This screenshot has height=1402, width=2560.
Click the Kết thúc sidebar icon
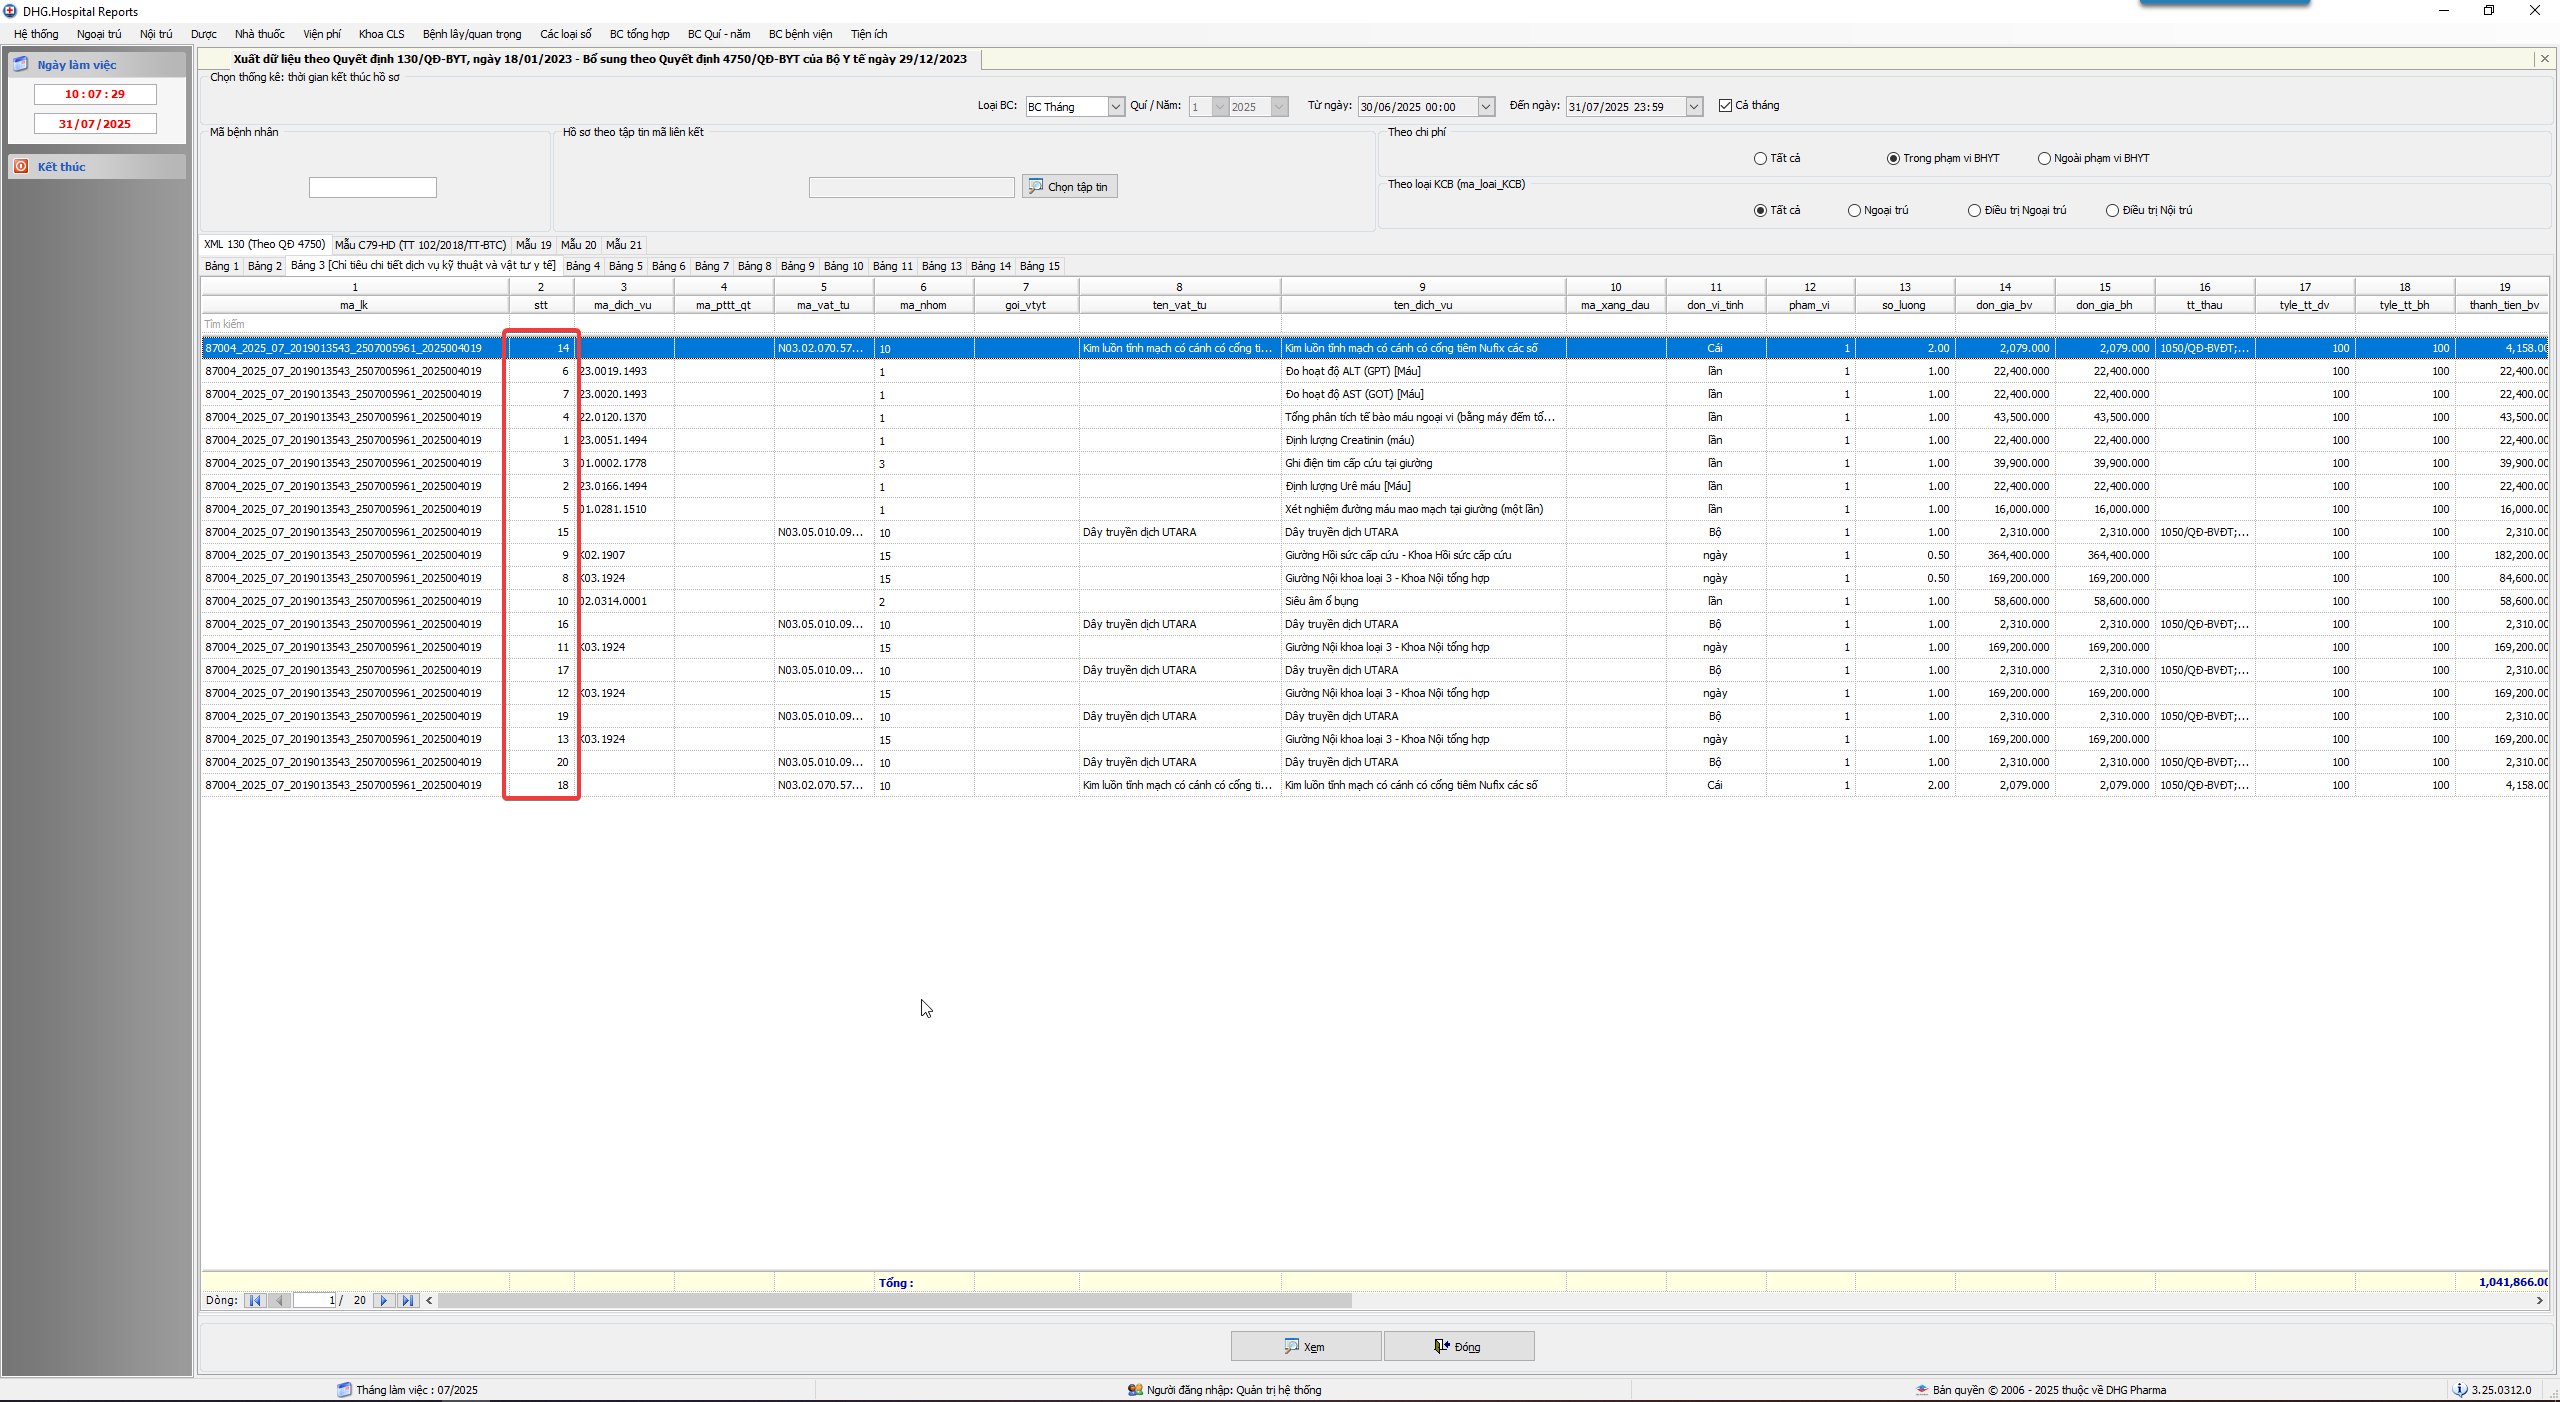coord(21,166)
